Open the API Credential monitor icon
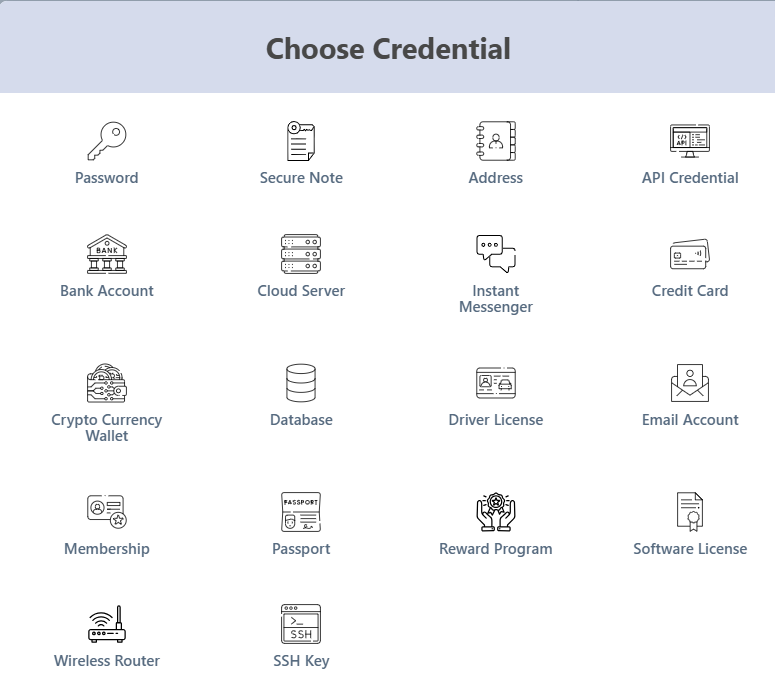 click(689, 141)
